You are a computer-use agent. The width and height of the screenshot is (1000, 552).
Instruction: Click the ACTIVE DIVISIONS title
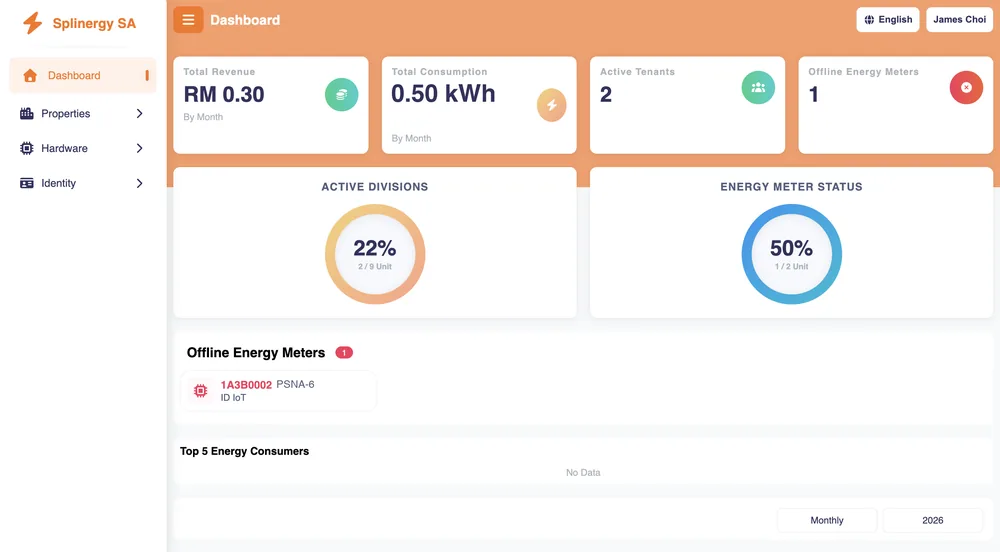coord(375,187)
